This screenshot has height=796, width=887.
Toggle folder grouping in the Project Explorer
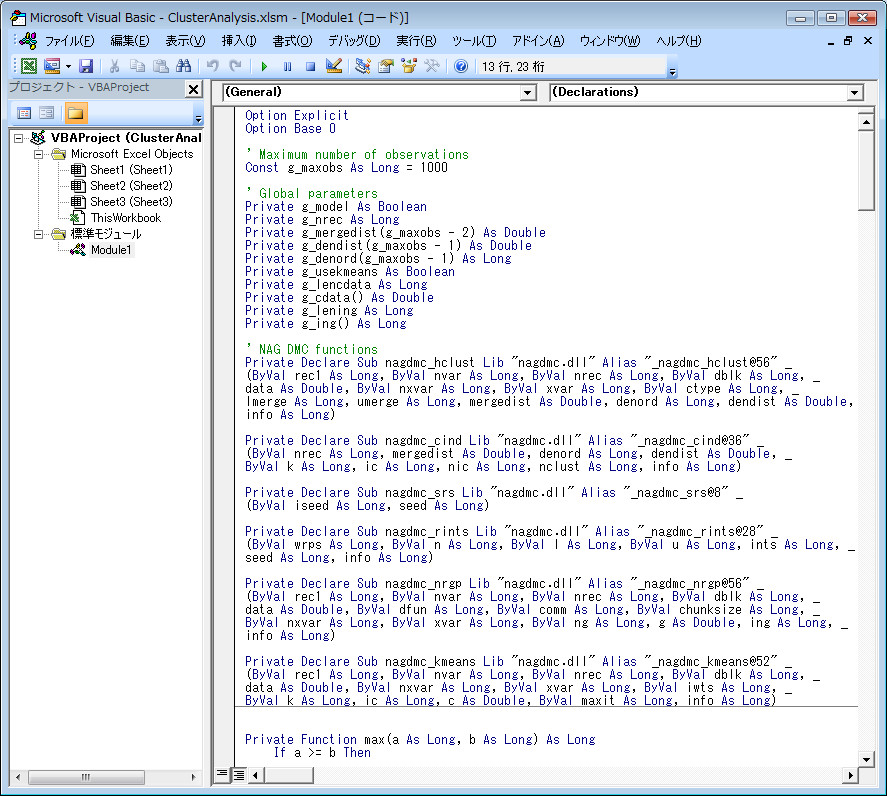pos(78,112)
